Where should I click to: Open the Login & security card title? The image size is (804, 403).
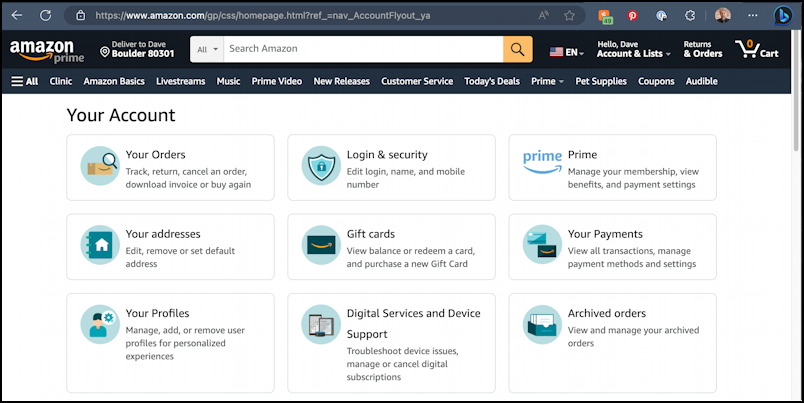coord(387,155)
